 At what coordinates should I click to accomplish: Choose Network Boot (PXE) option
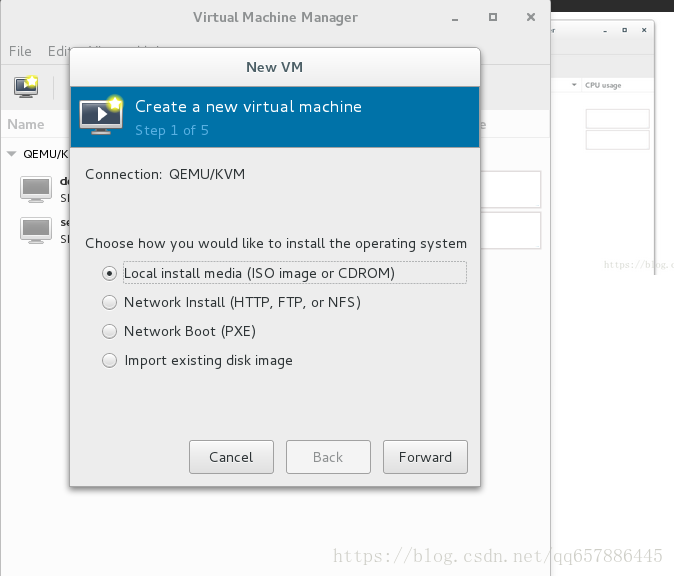tap(109, 331)
